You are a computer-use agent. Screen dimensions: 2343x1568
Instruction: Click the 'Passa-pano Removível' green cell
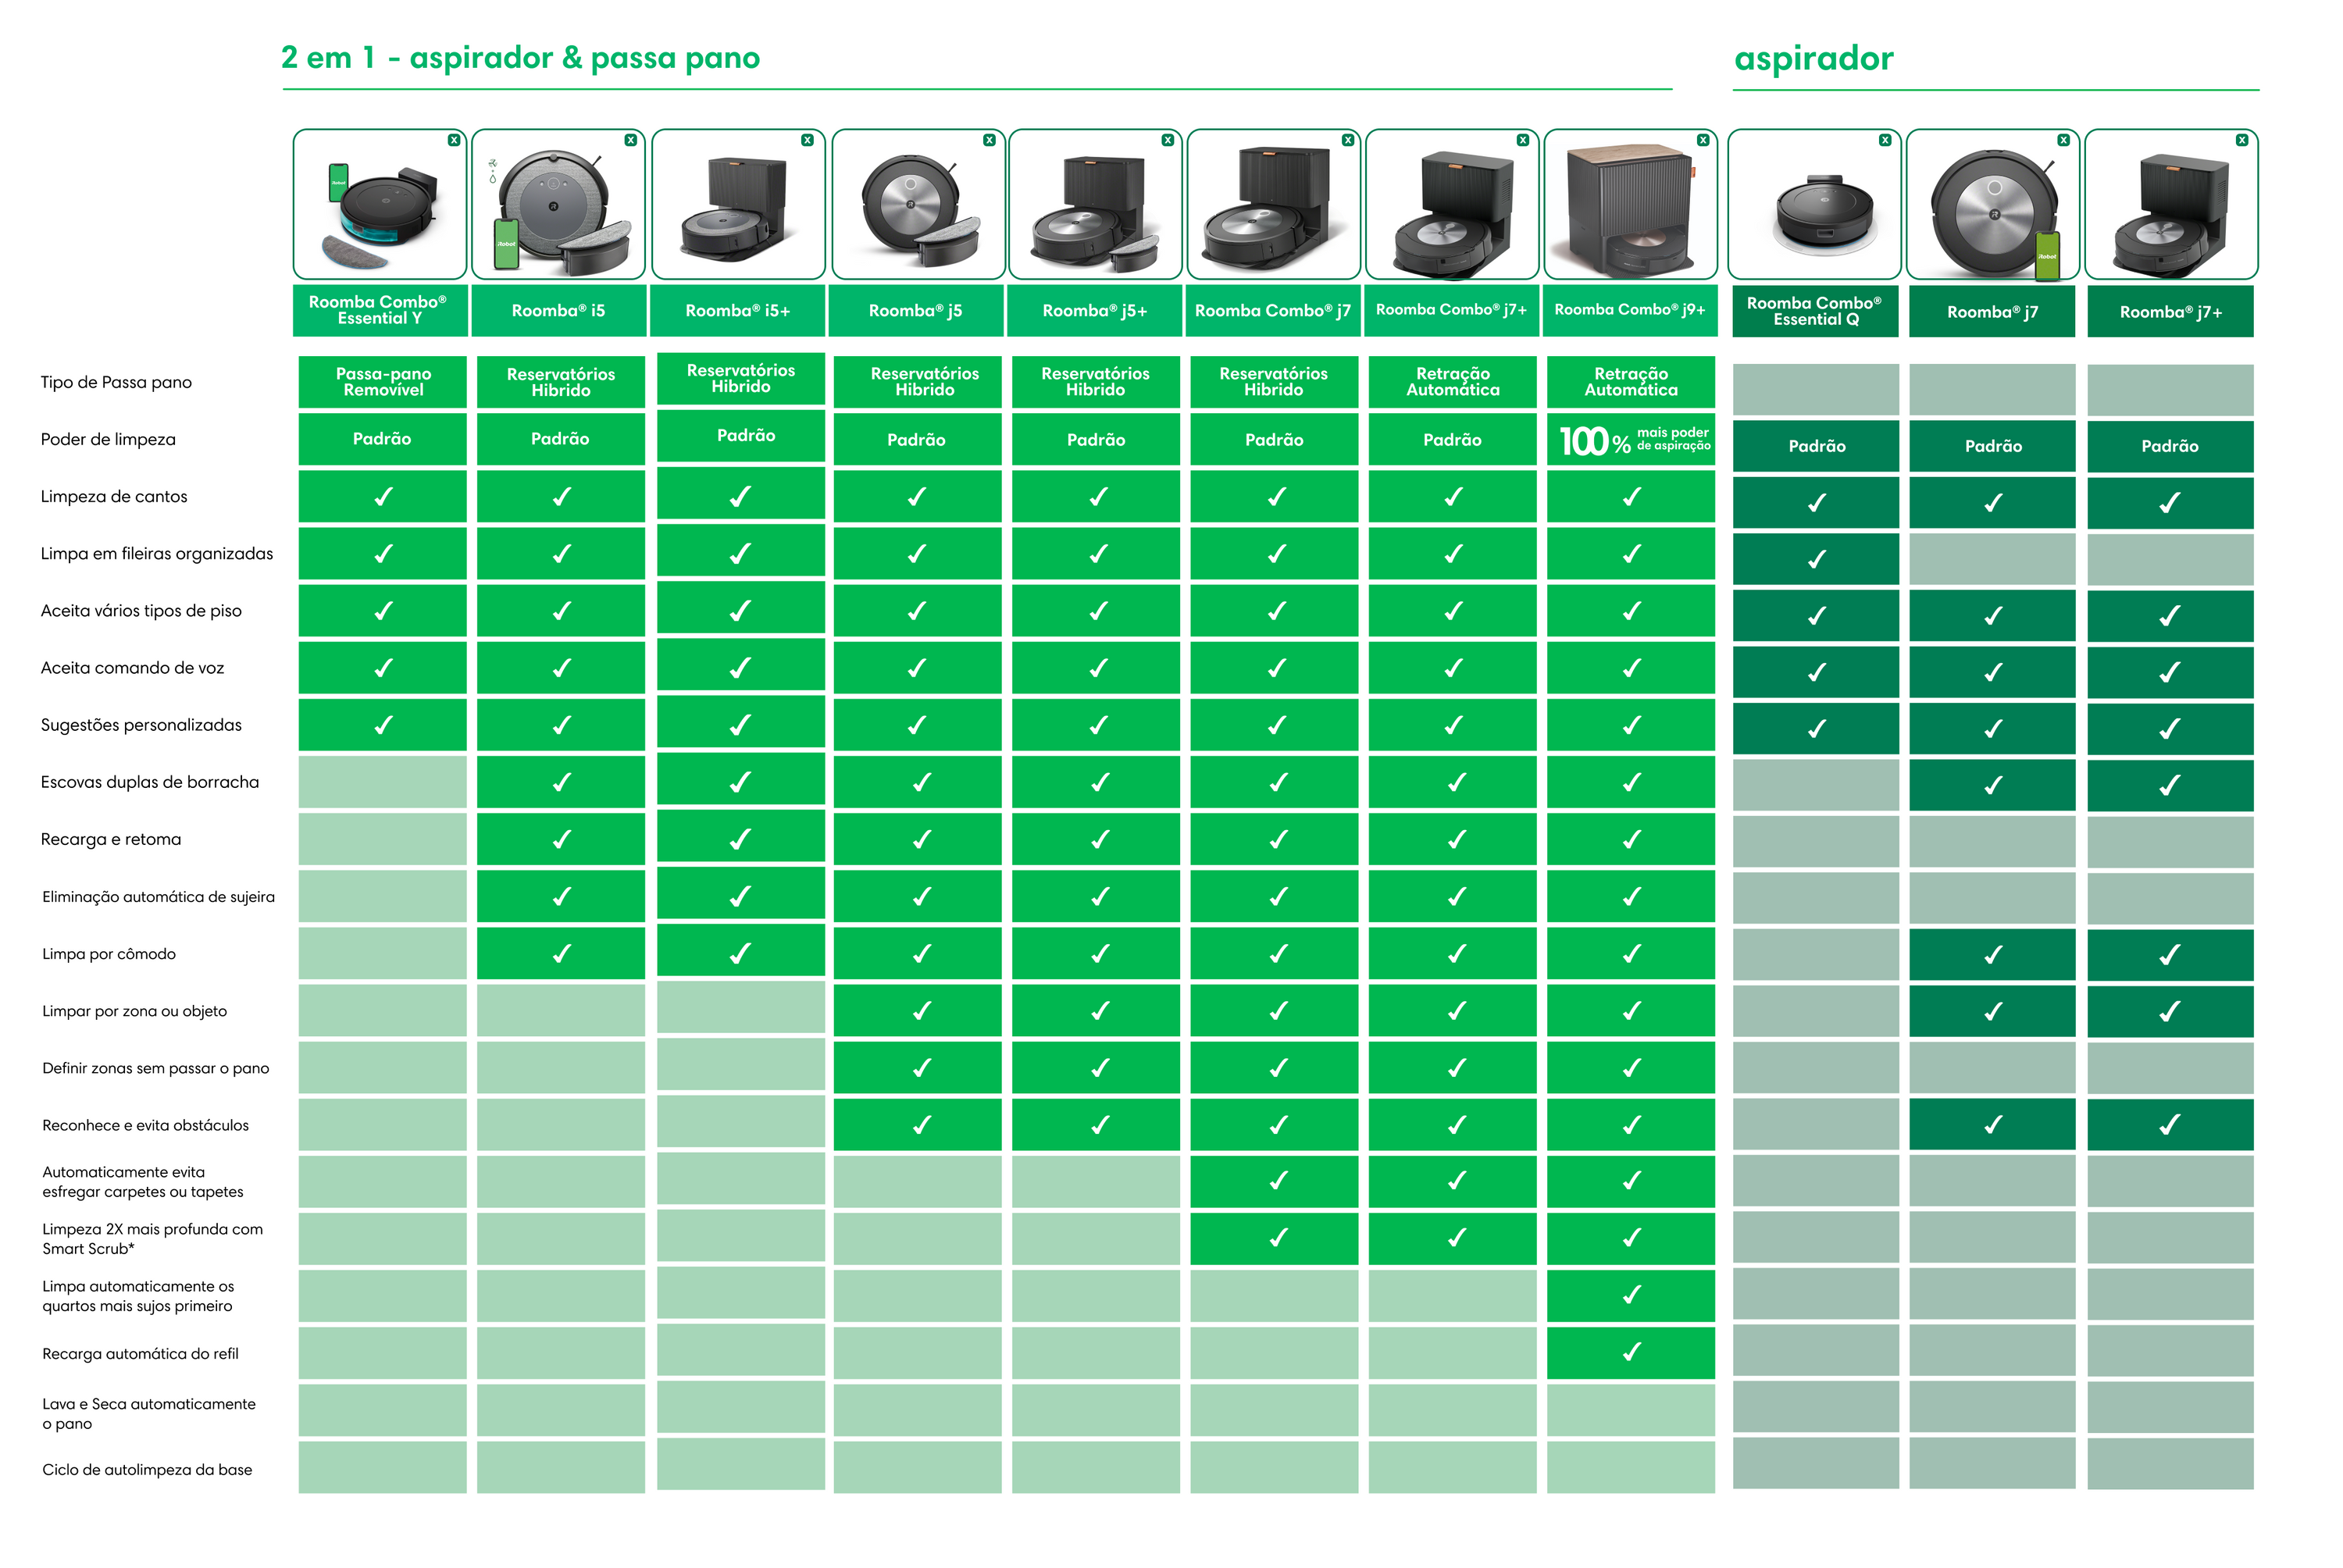pos(382,382)
